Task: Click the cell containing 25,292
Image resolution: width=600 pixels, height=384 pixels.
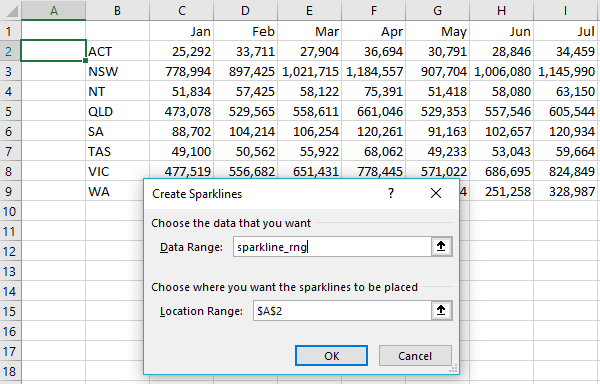Action: [x=182, y=51]
